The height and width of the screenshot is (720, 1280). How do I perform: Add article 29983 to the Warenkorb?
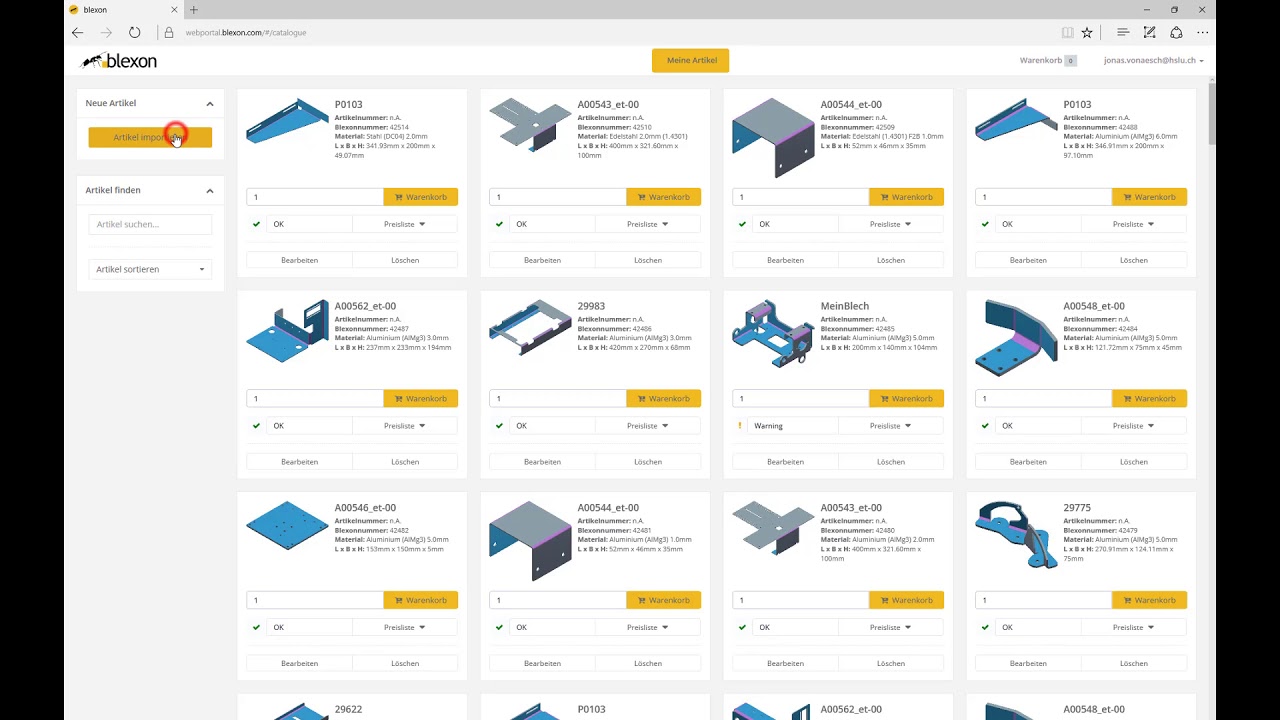coord(663,399)
